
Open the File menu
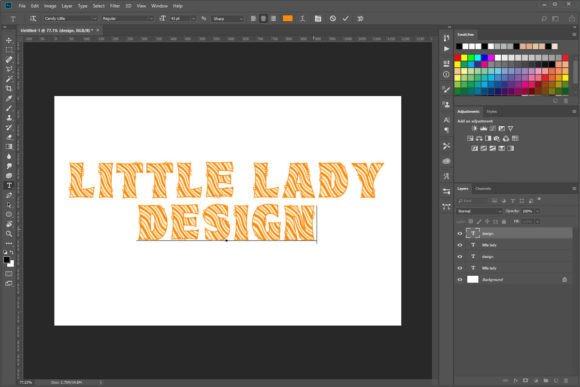pos(22,6)
